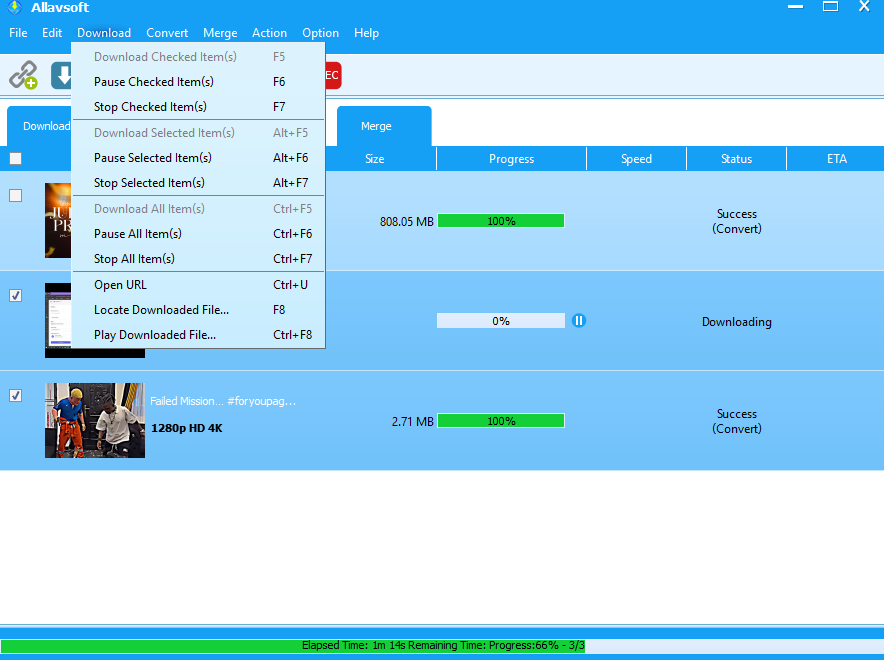Image resolution: width=884 pixels, height=660 pixels.
Task: Uncheck the second download item's checkbox
Action: coord(15,296)
